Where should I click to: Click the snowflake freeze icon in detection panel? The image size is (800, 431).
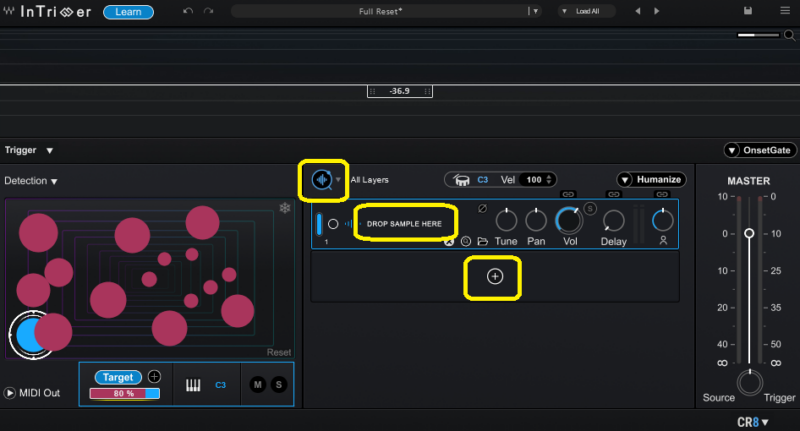(284, 208)
